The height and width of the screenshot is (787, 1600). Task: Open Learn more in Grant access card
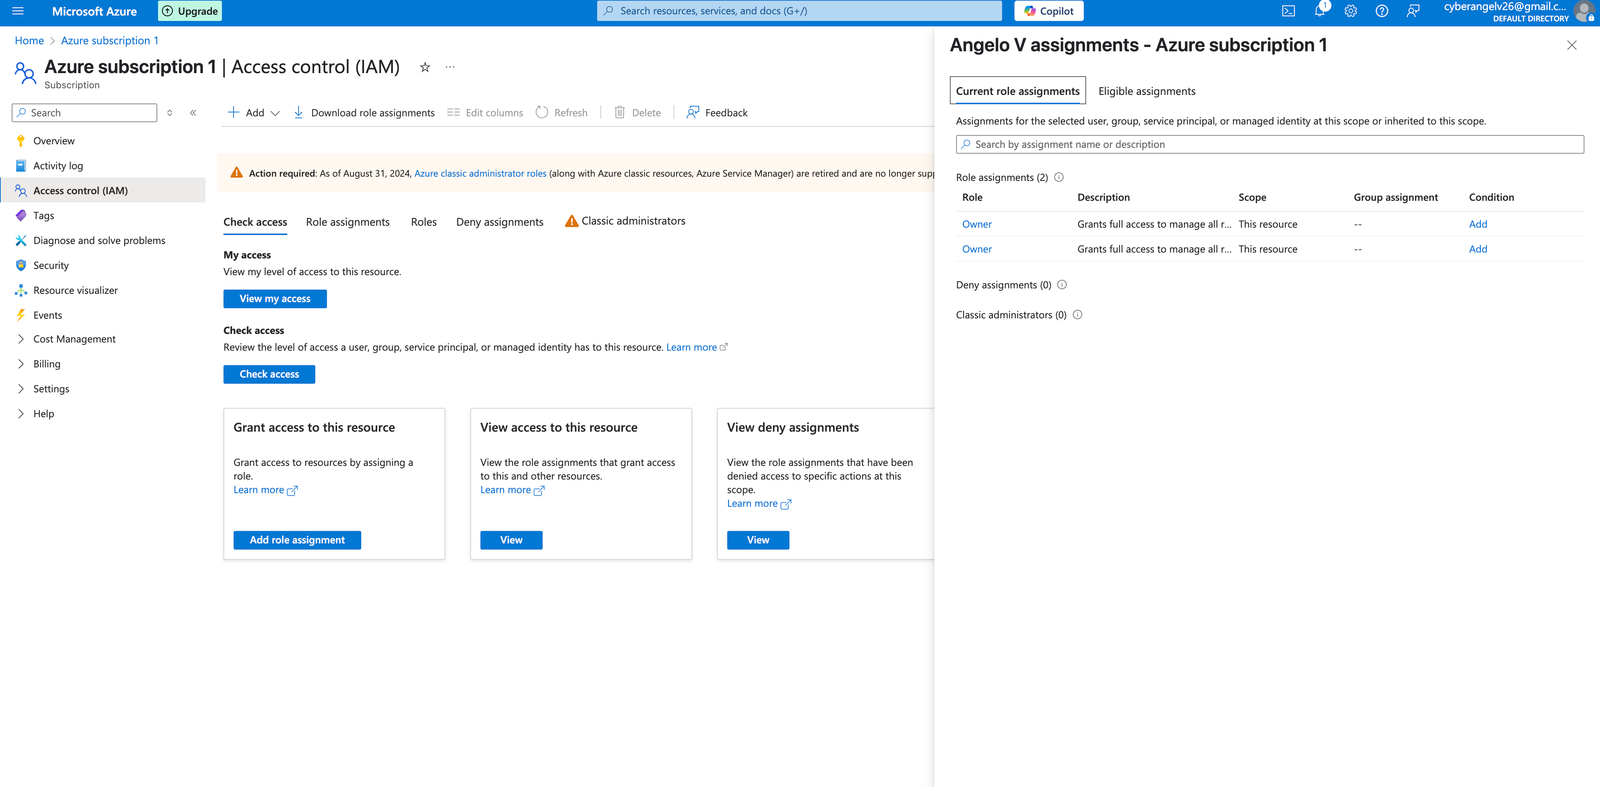click(265, 490)
